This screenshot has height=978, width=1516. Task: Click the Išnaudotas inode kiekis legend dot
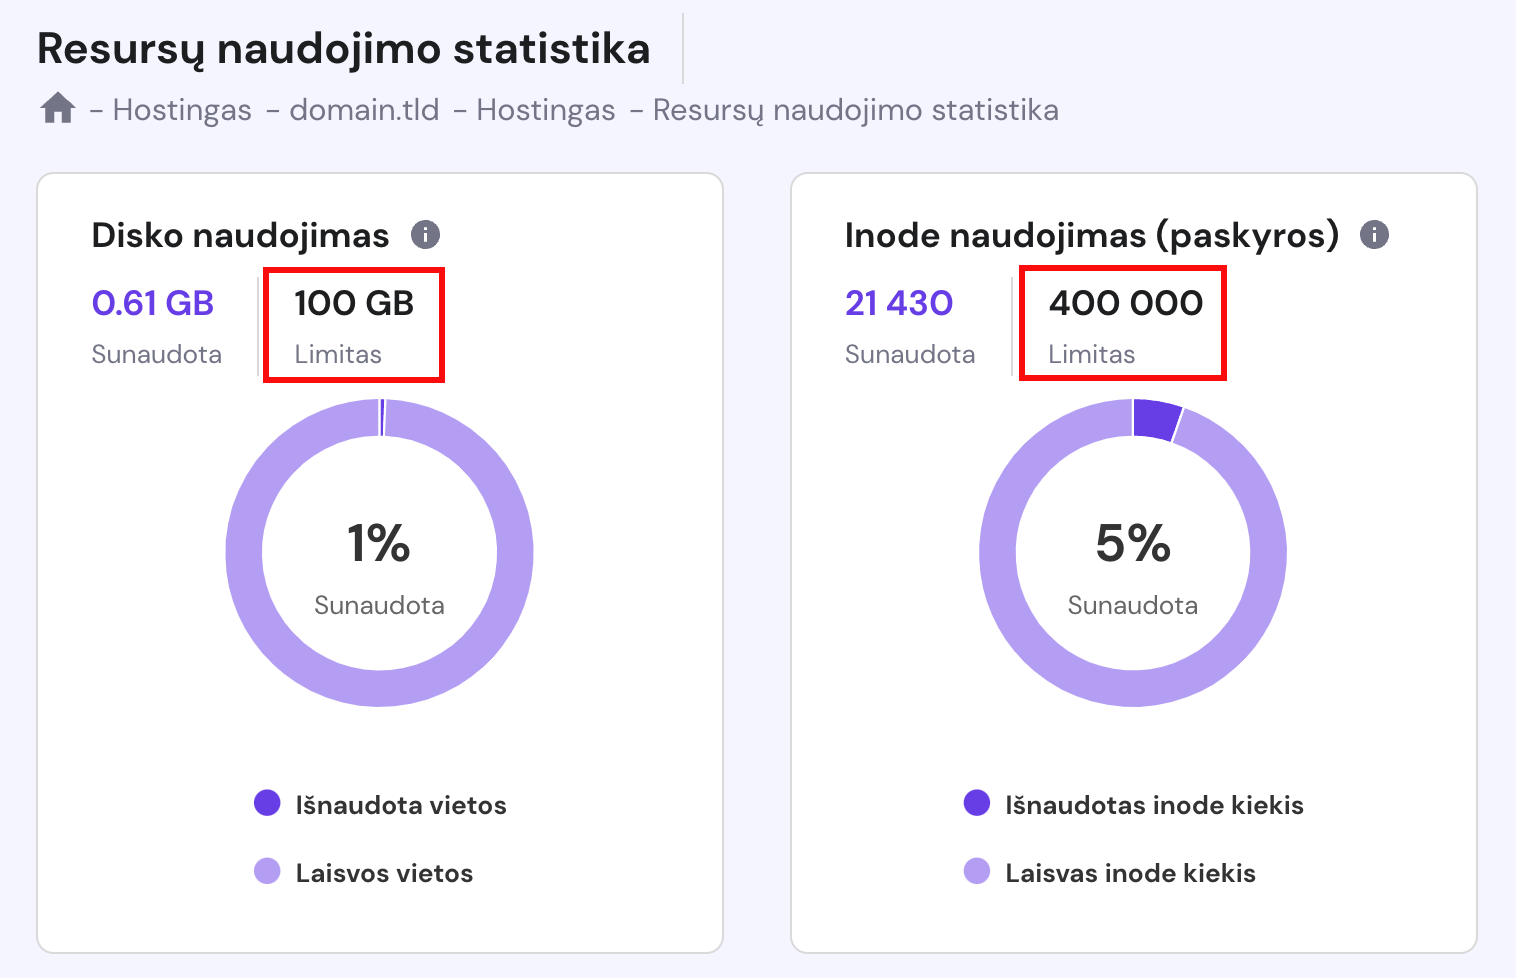(x=977, y=803)
